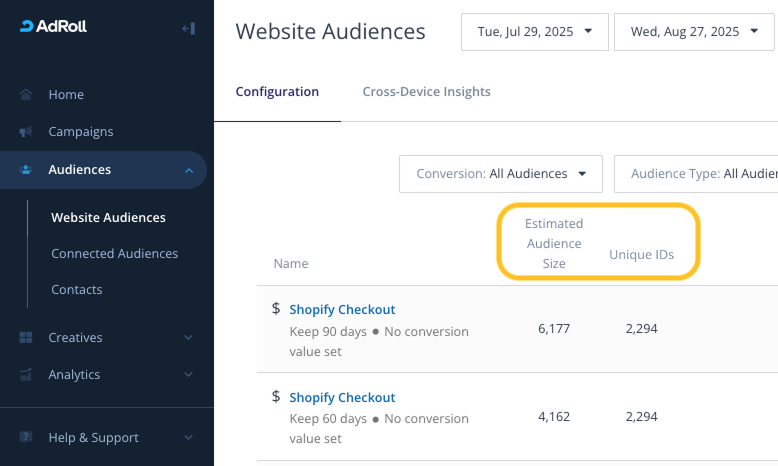The image size is (778, 466).
Task: Select the Configuration tab
Action: pyautogui.click(x=277, y=92)
